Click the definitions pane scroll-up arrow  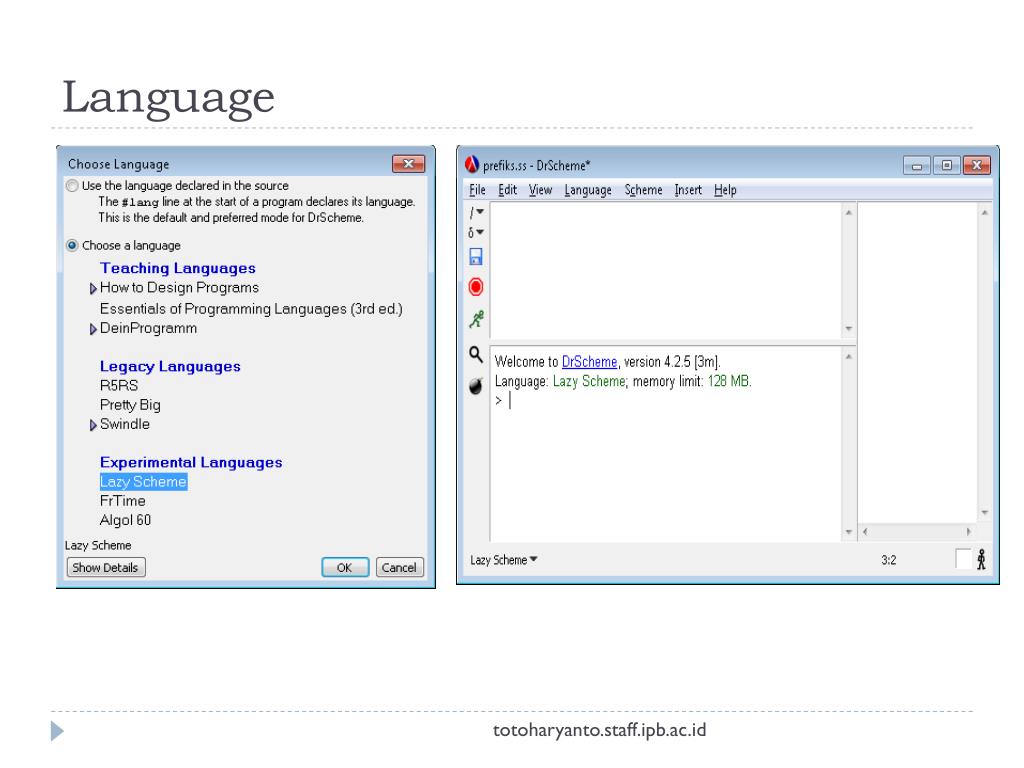coord(848,212)
